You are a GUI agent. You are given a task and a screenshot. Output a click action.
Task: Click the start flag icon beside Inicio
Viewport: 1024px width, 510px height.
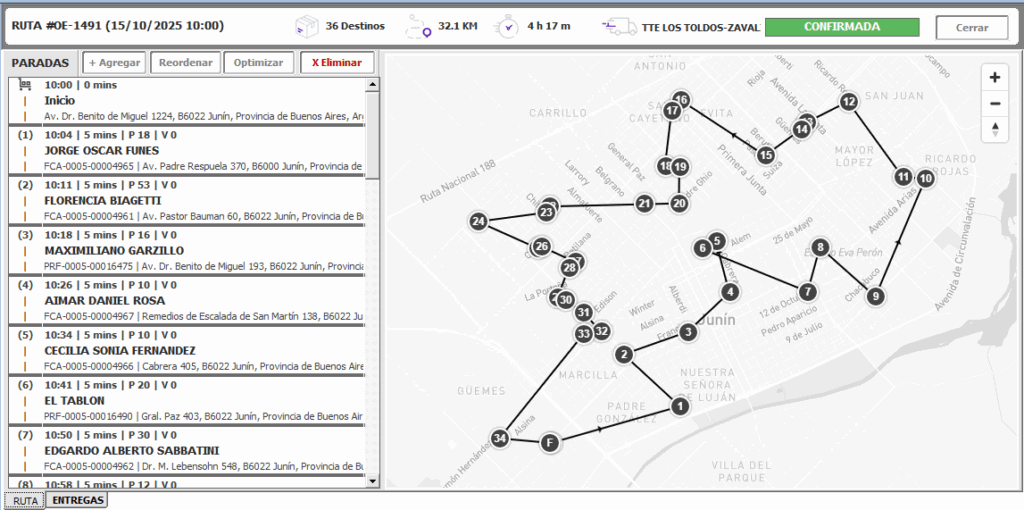[25, 86]
